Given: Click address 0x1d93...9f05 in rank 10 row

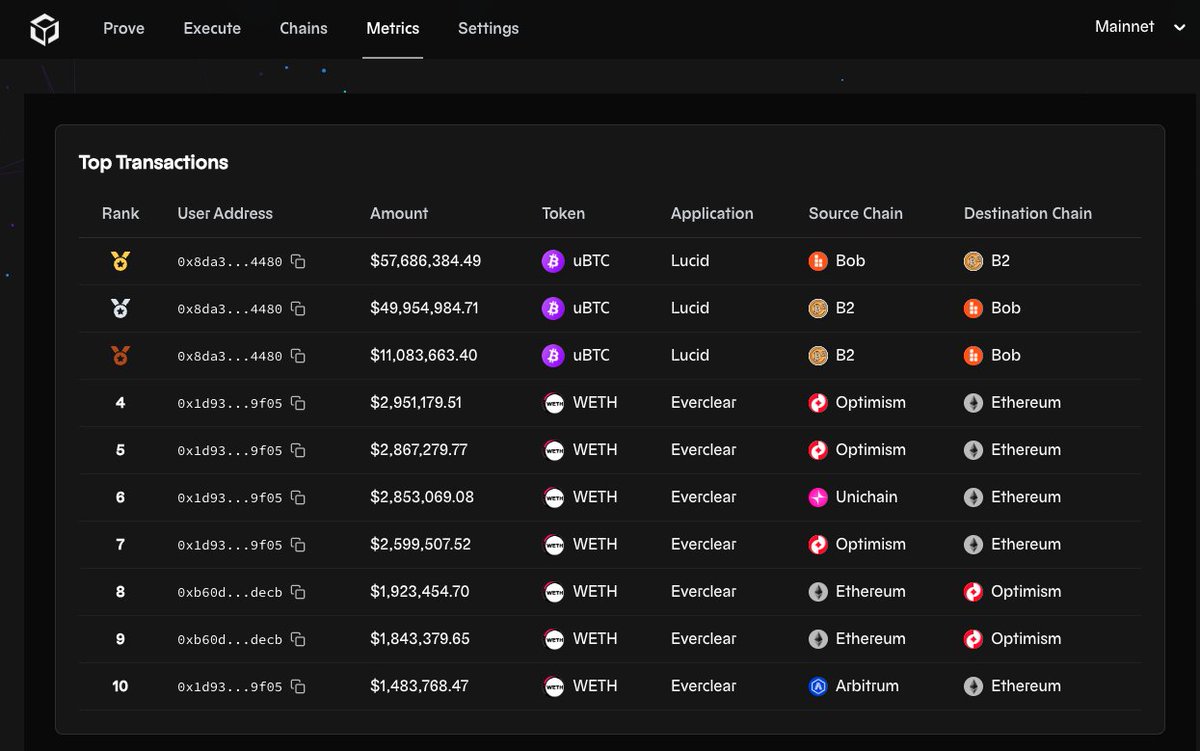Looking at the screenshot, I should coord(229,687).
